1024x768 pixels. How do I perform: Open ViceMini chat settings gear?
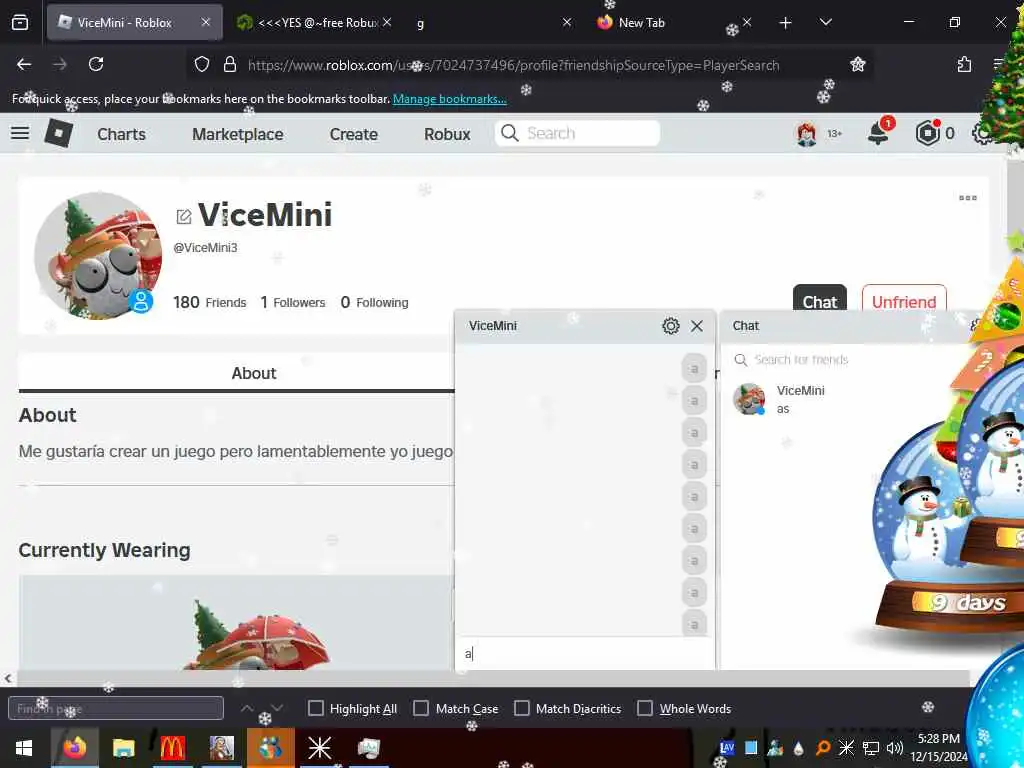click(671, 326)
